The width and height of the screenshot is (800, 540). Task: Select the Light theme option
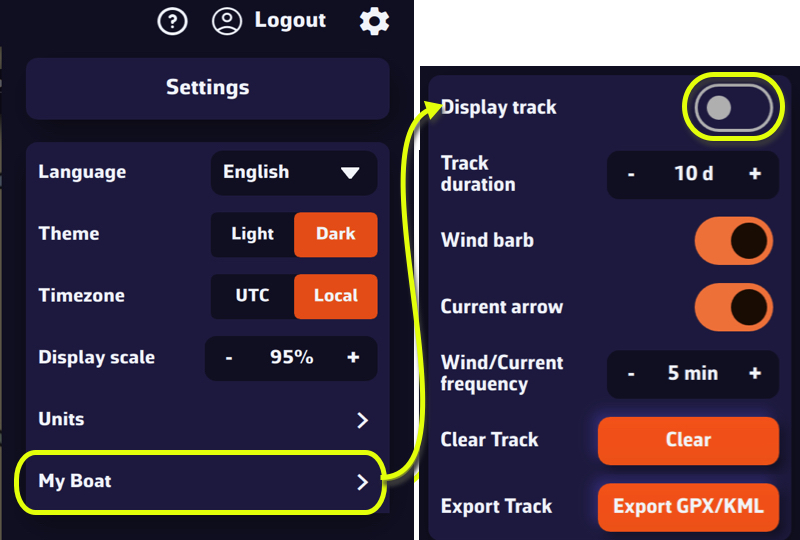coord(252,234)
